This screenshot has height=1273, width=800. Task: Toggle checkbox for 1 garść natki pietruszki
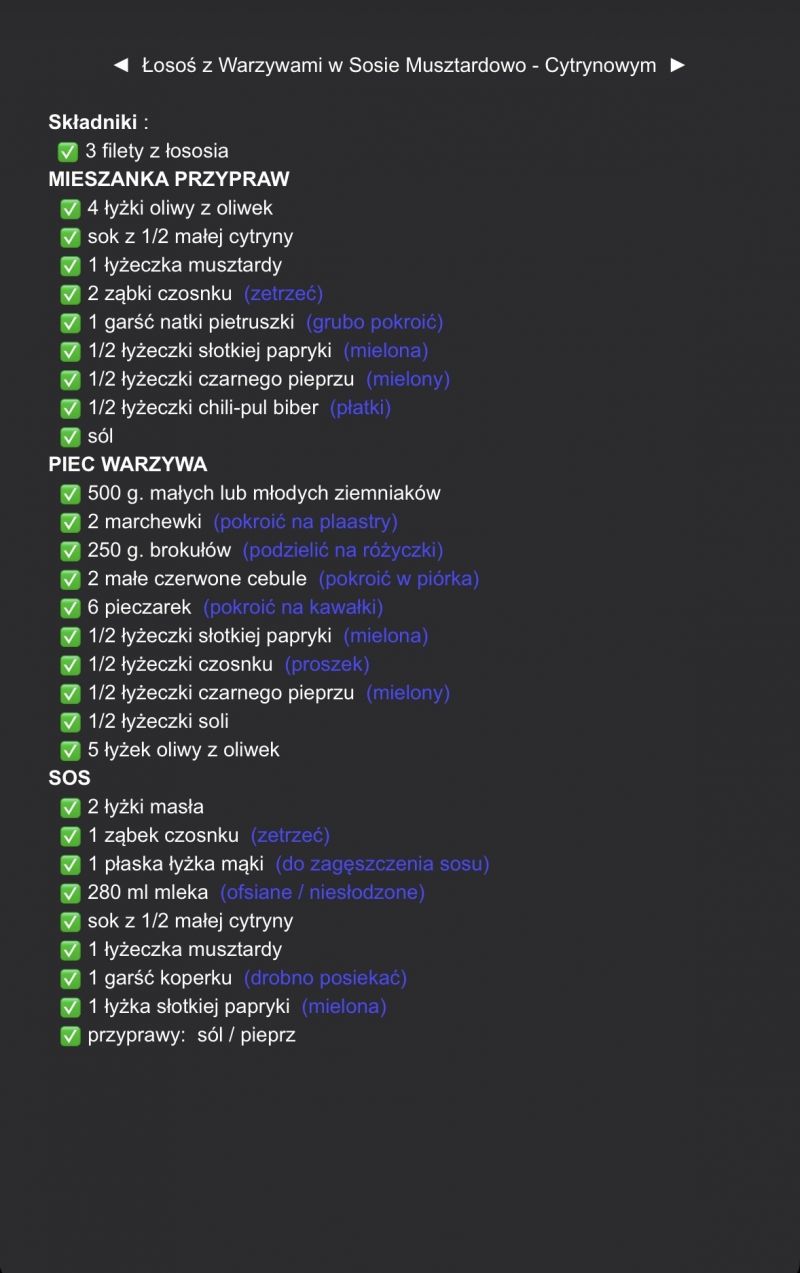tap(70, 323)
